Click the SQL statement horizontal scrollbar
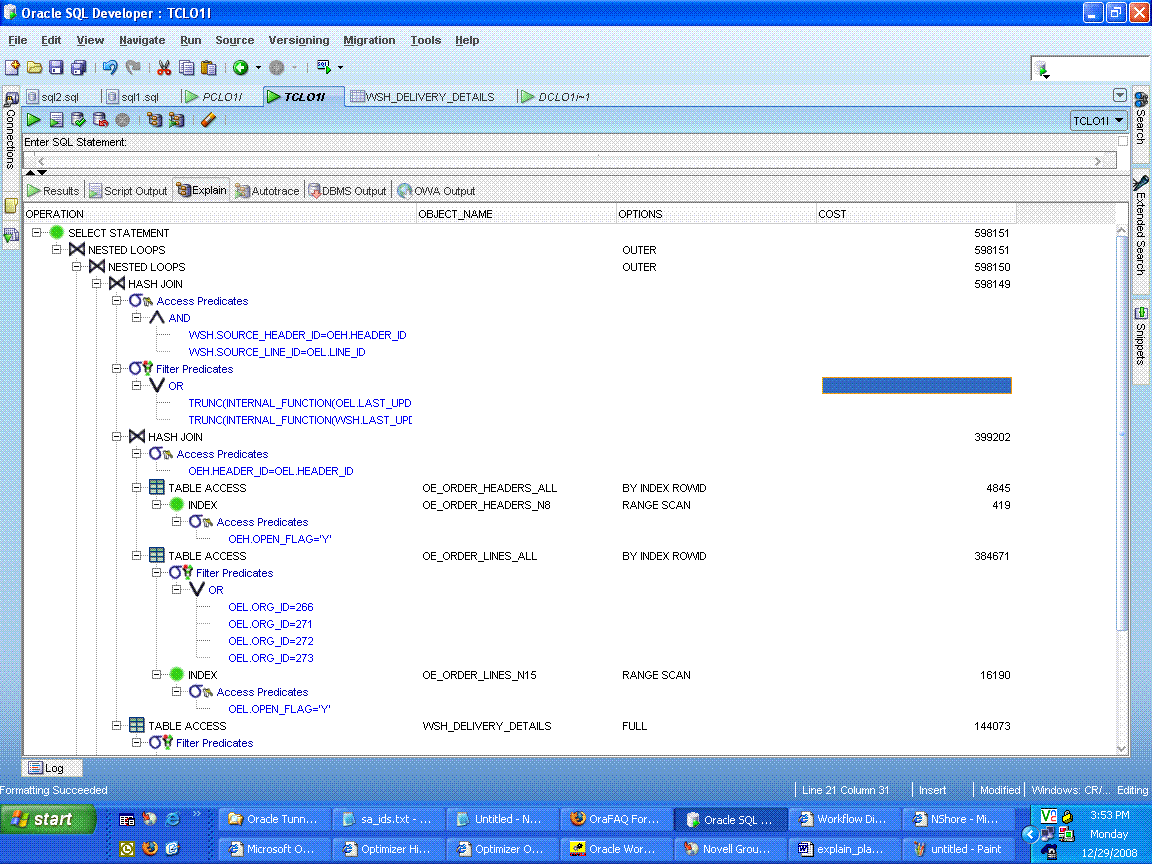The image size is (1152, 864). coord(569,161)
